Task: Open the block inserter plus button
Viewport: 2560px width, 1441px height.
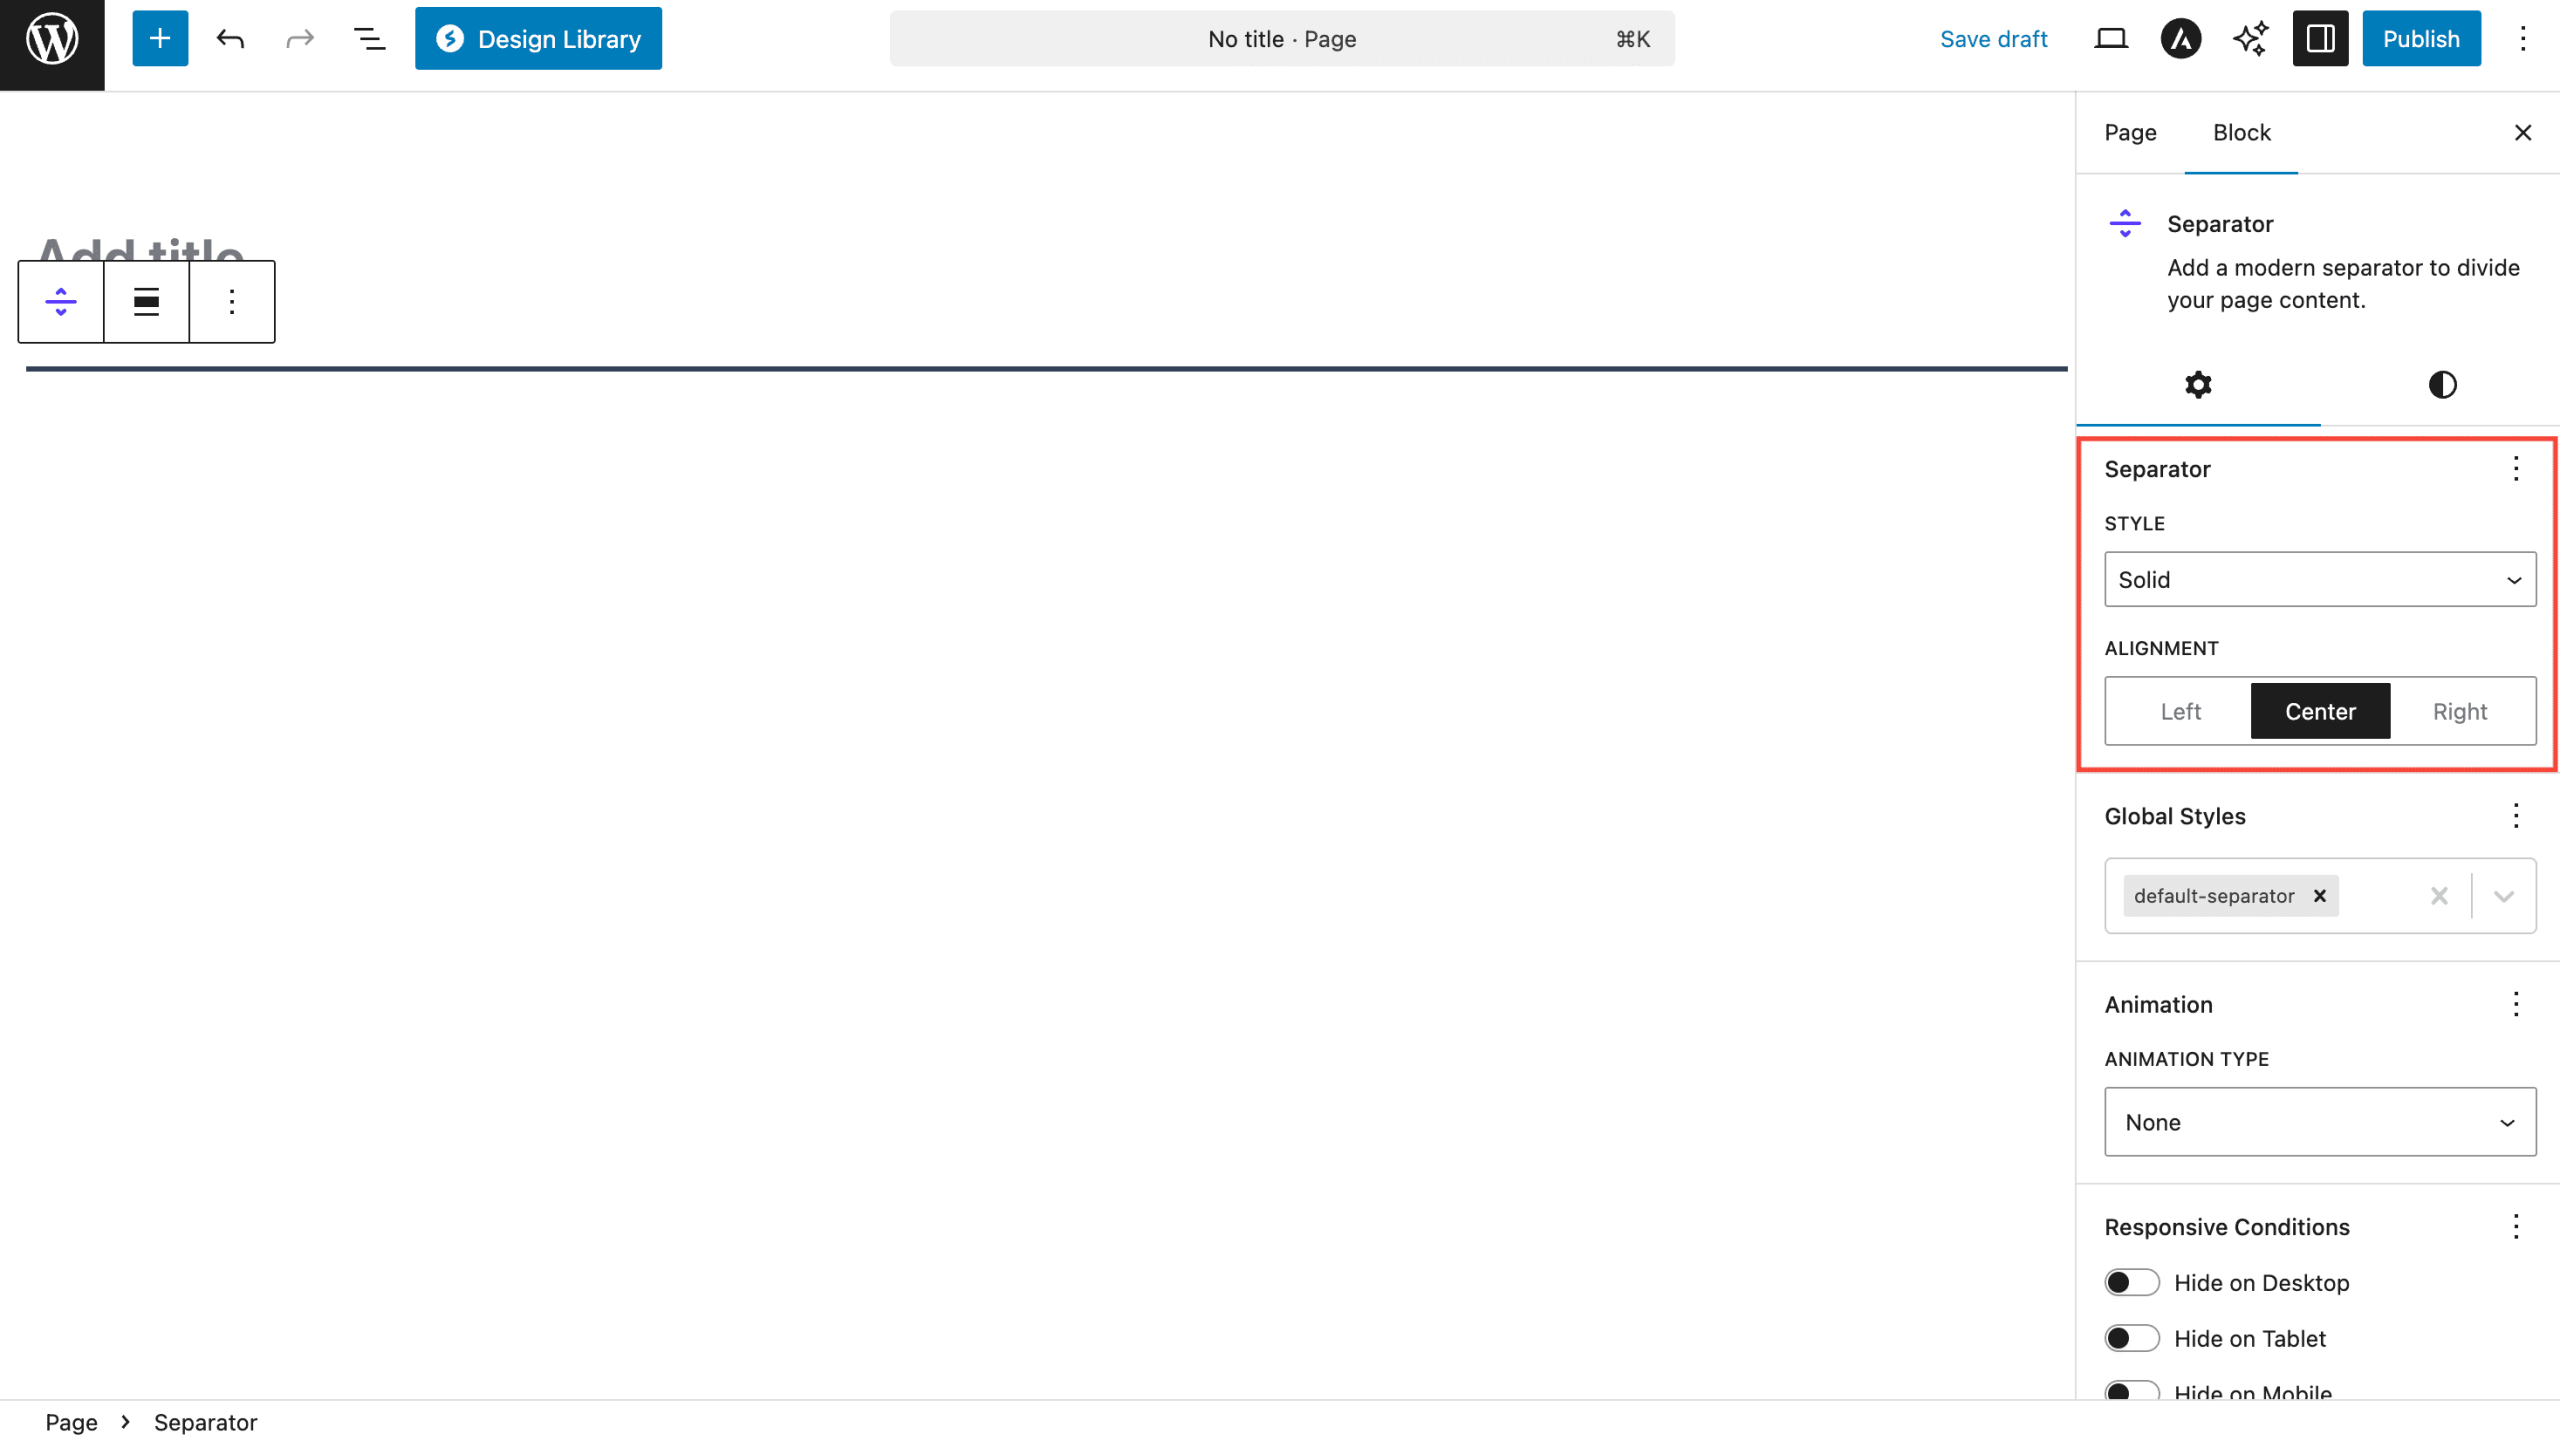Action: (160, 39)
